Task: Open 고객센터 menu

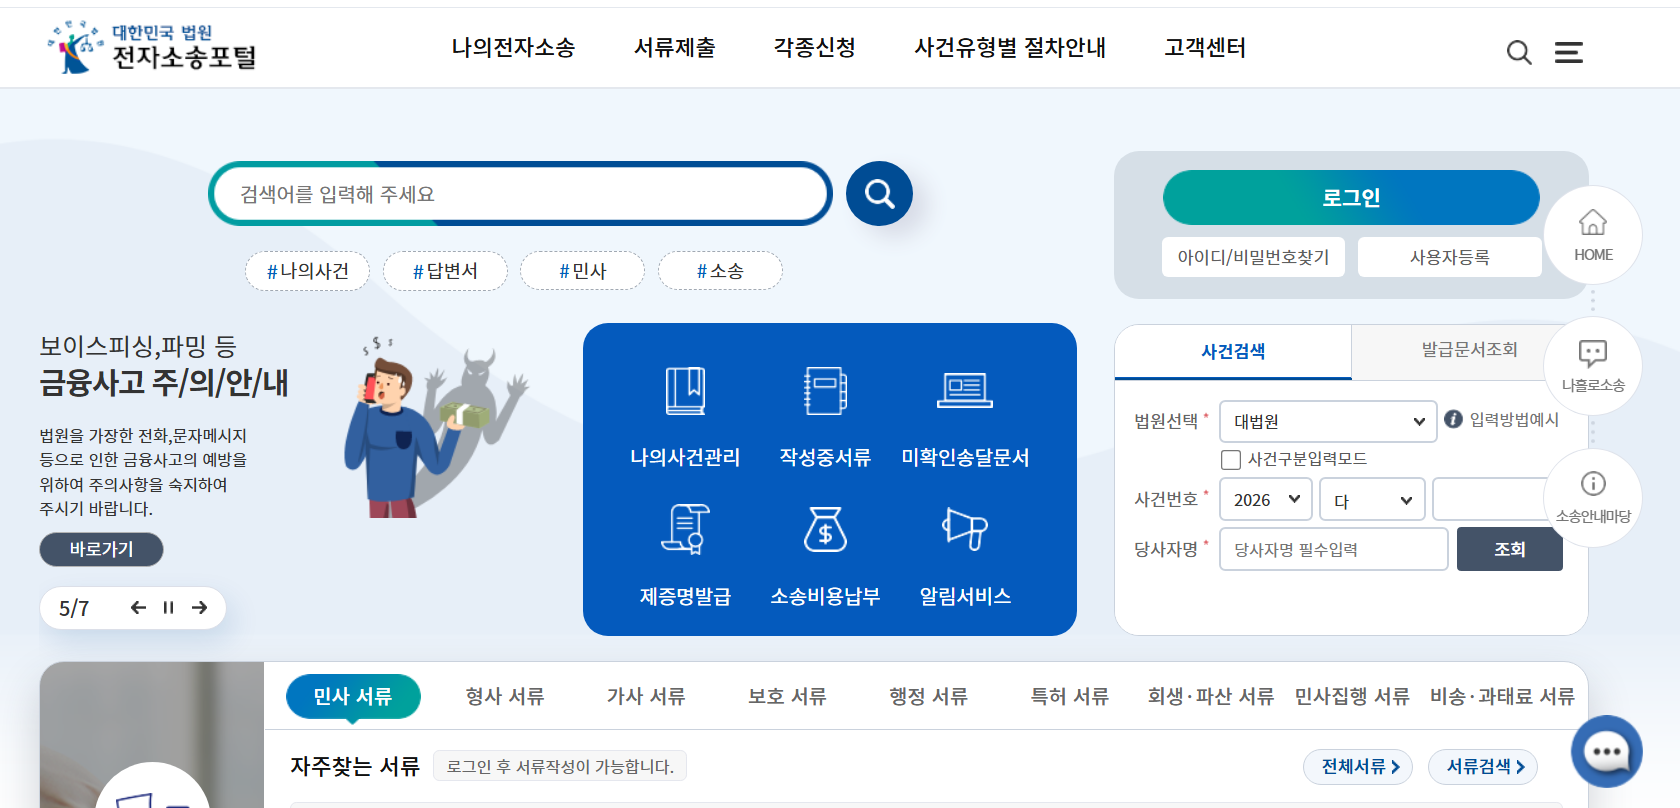Action: point(1205,47)
